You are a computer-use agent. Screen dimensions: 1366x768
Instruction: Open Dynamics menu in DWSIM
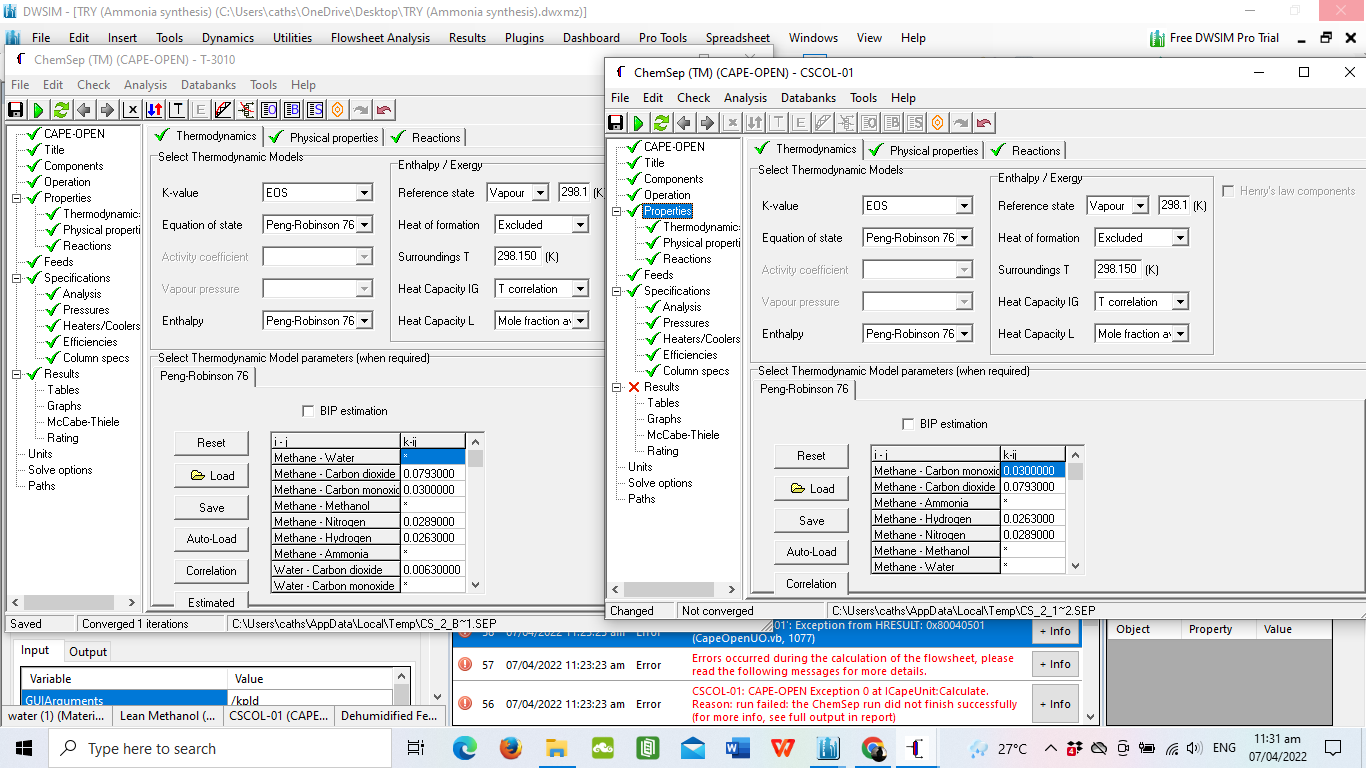click(228, 38)
